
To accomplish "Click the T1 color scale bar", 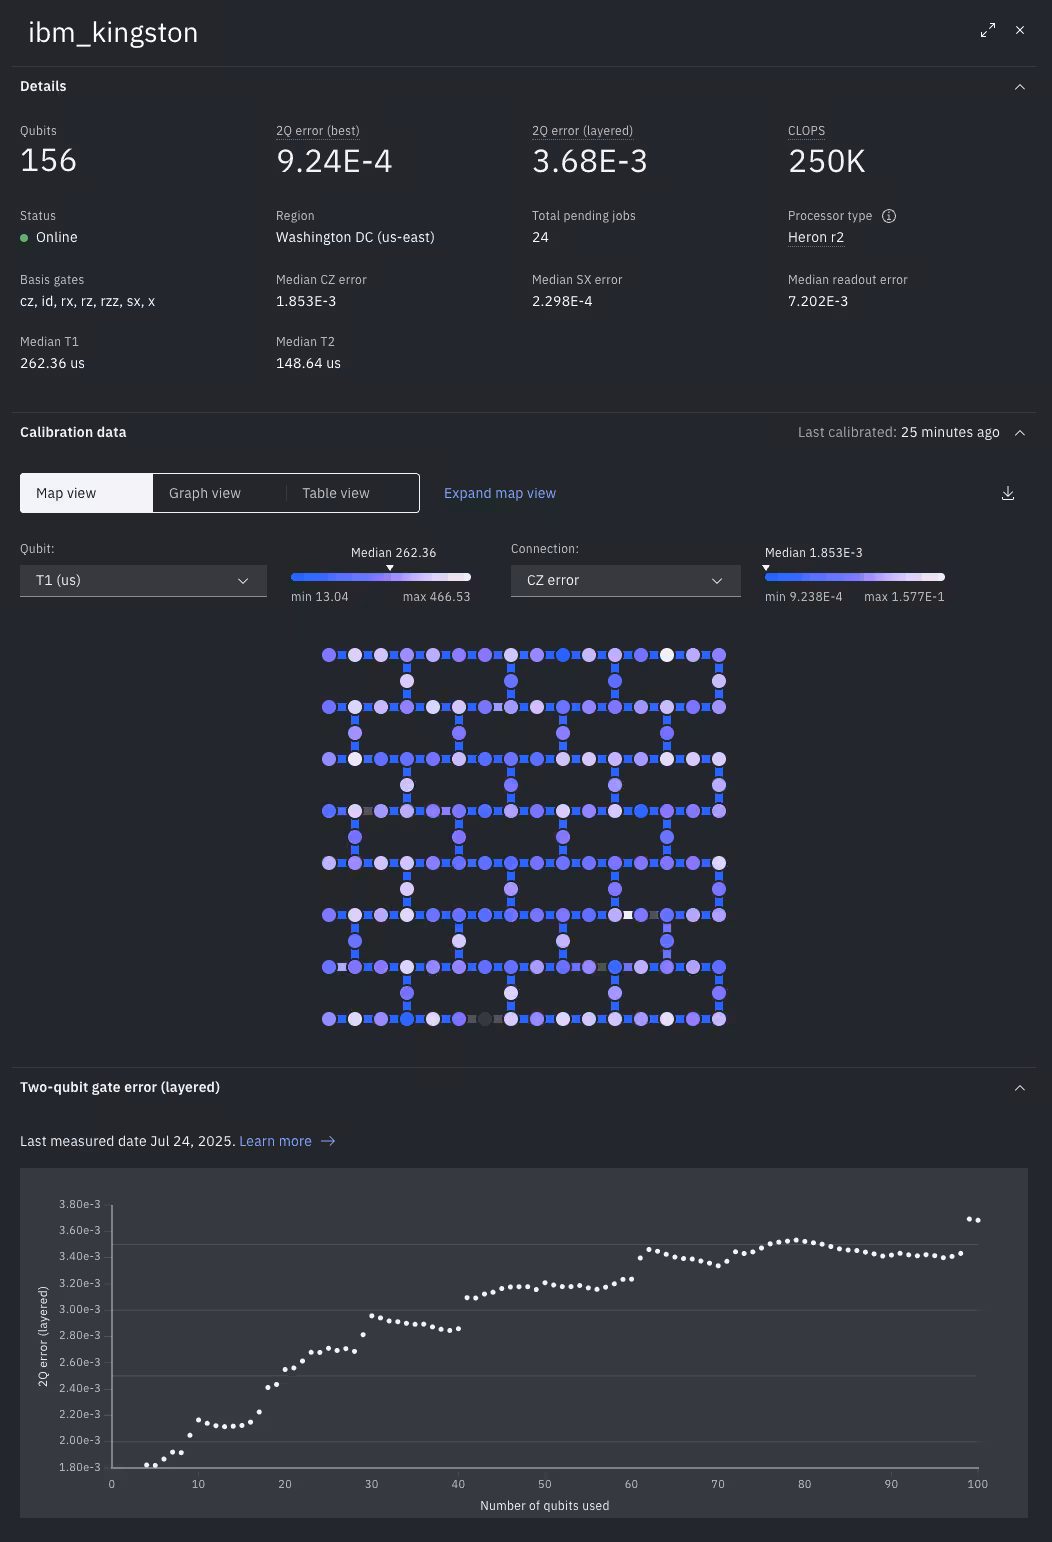I will coord(381,577).
